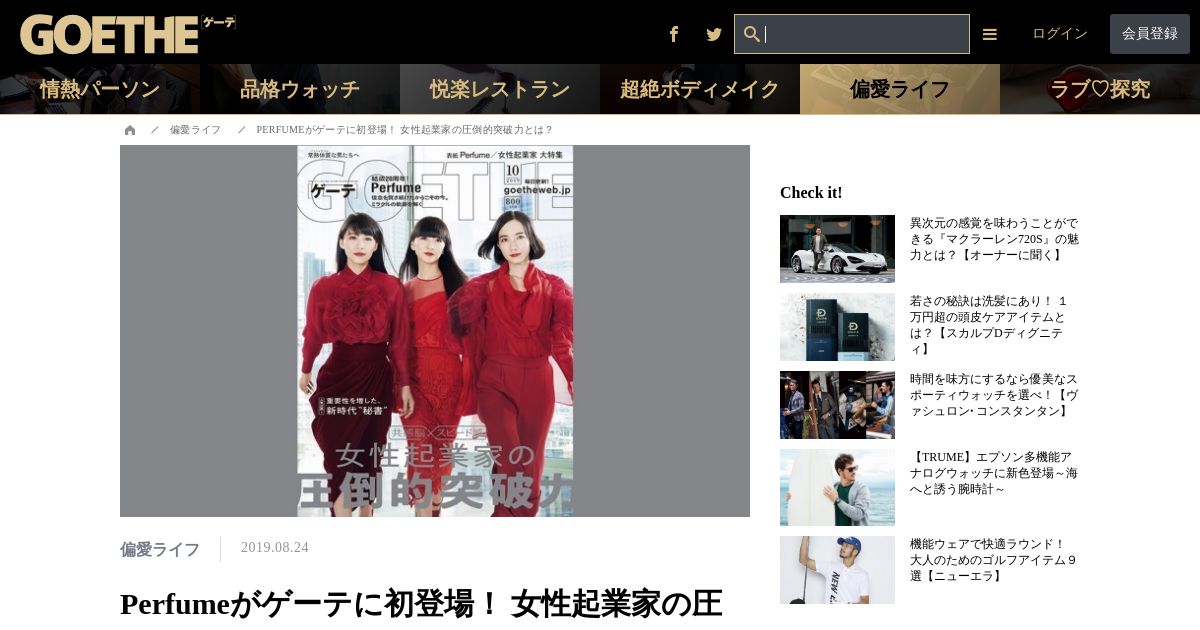Open the 情熱パーソン category tab
The height and width of the screenshot is (630, 1200).
coord(100,89)
